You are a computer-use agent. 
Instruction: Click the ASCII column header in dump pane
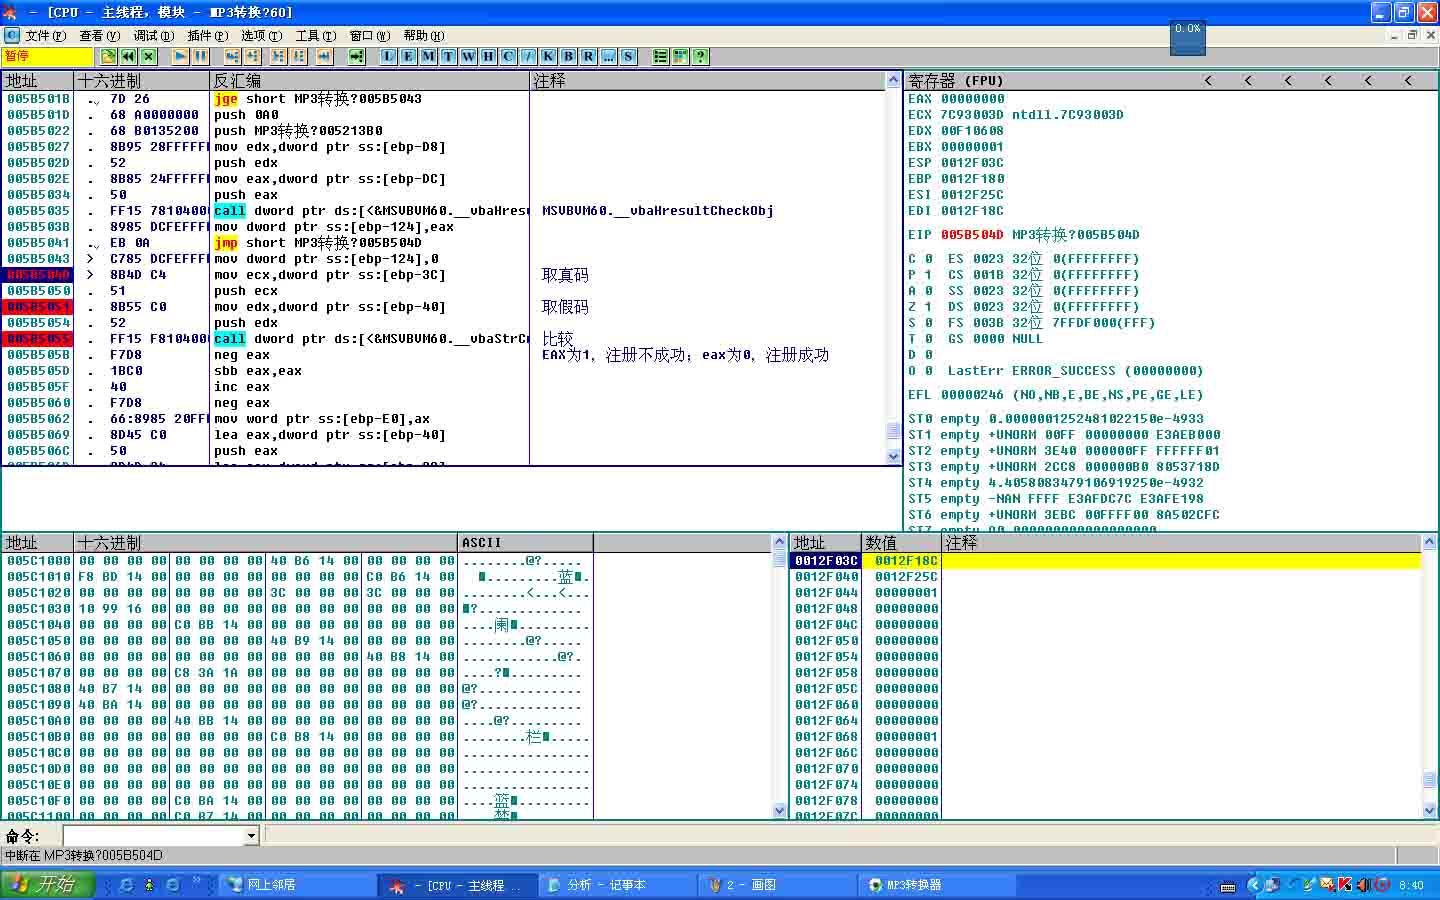[x=526, y=543]
